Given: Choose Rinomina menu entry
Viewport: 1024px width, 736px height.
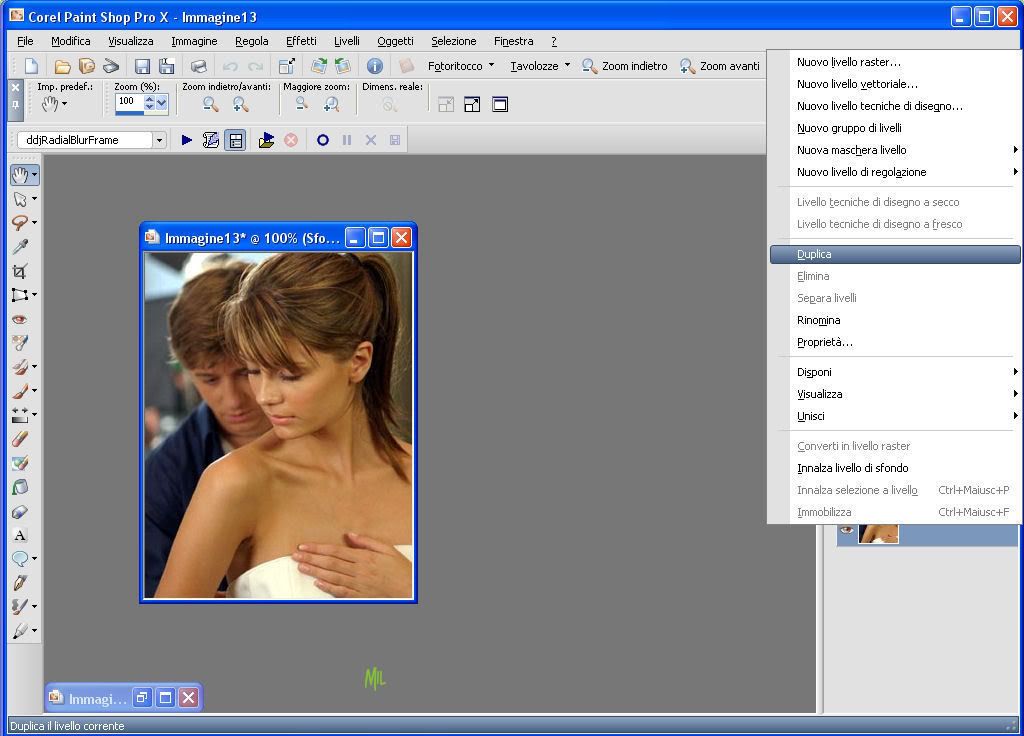Looking at the screenshot, I should pyautogui.click(x=895, y=321).
